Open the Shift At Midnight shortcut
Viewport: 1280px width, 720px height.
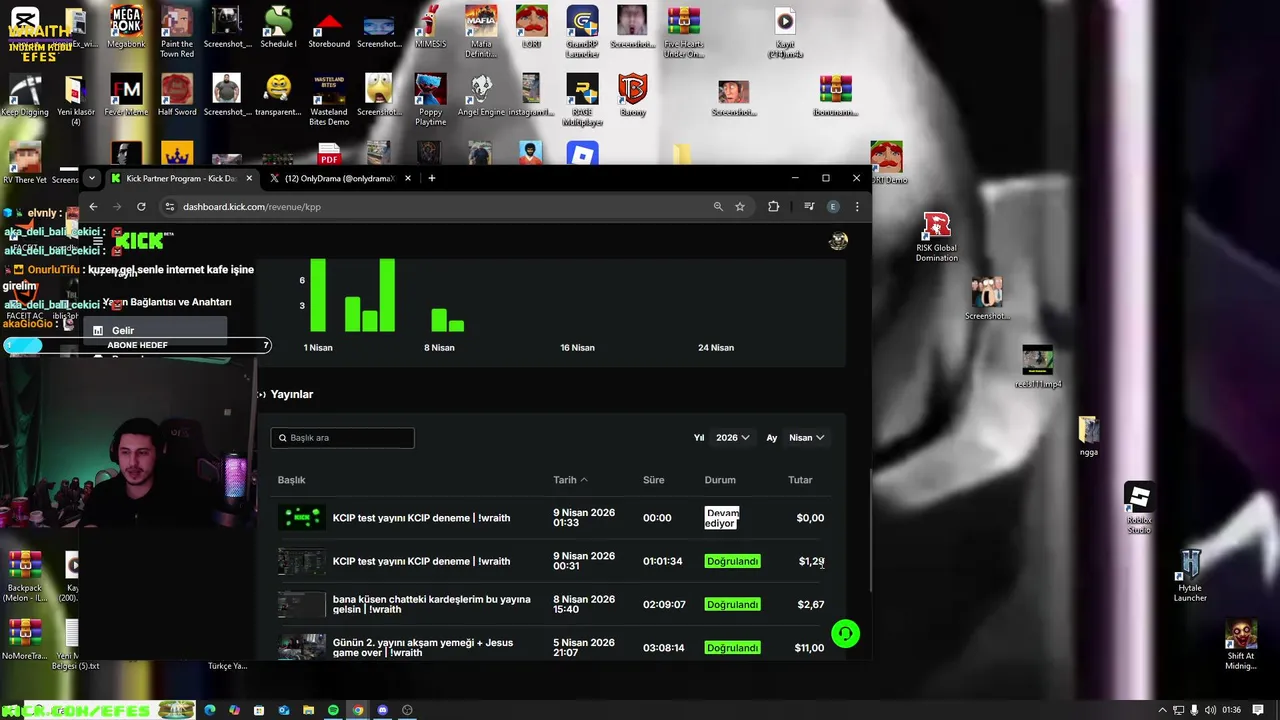(1241, 644)
